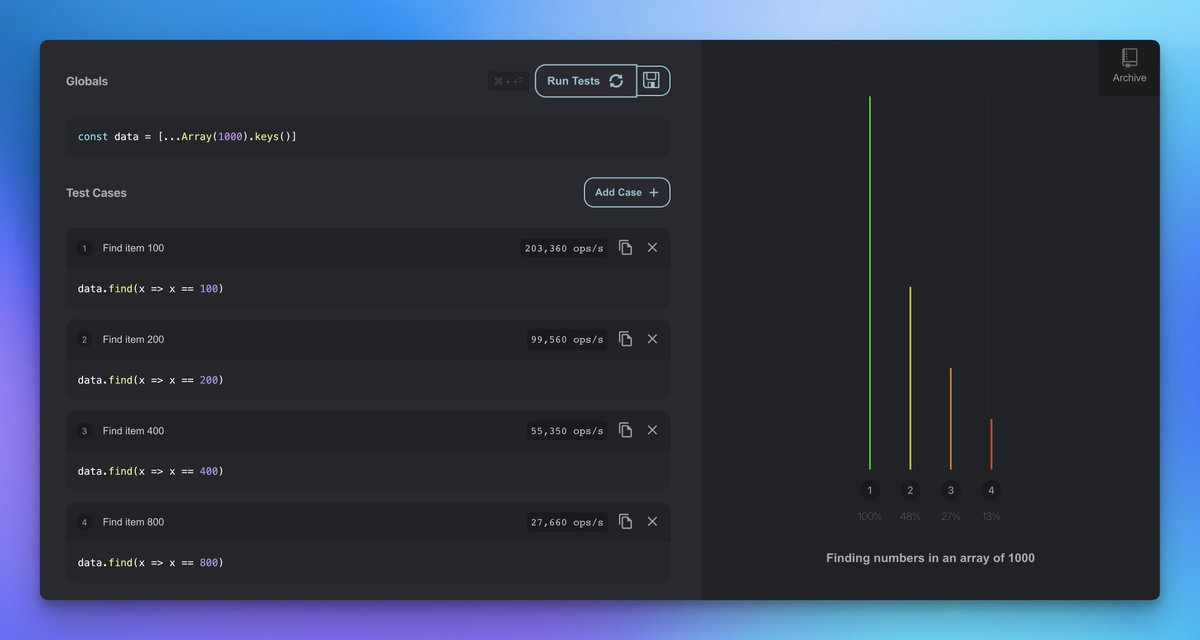
Task: Click the refresh icon inside Run Tests
Action: [616, 81]
